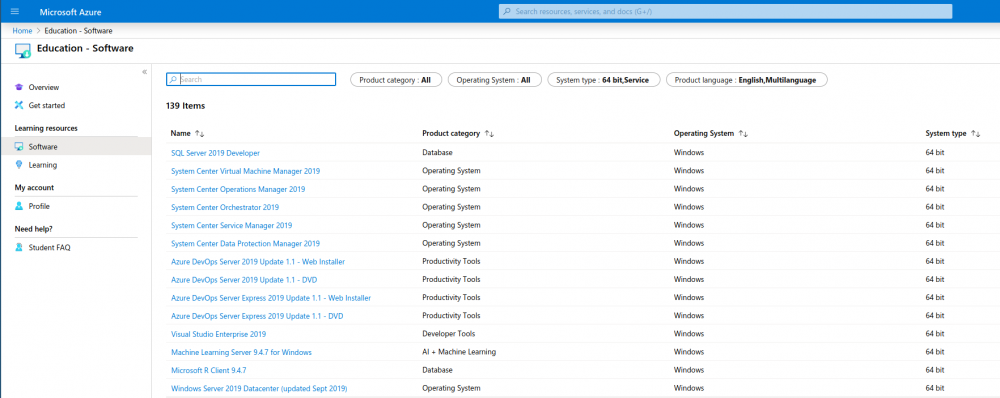
Task: Click the Microsoft Azure title in header
Action: [70, 12]
